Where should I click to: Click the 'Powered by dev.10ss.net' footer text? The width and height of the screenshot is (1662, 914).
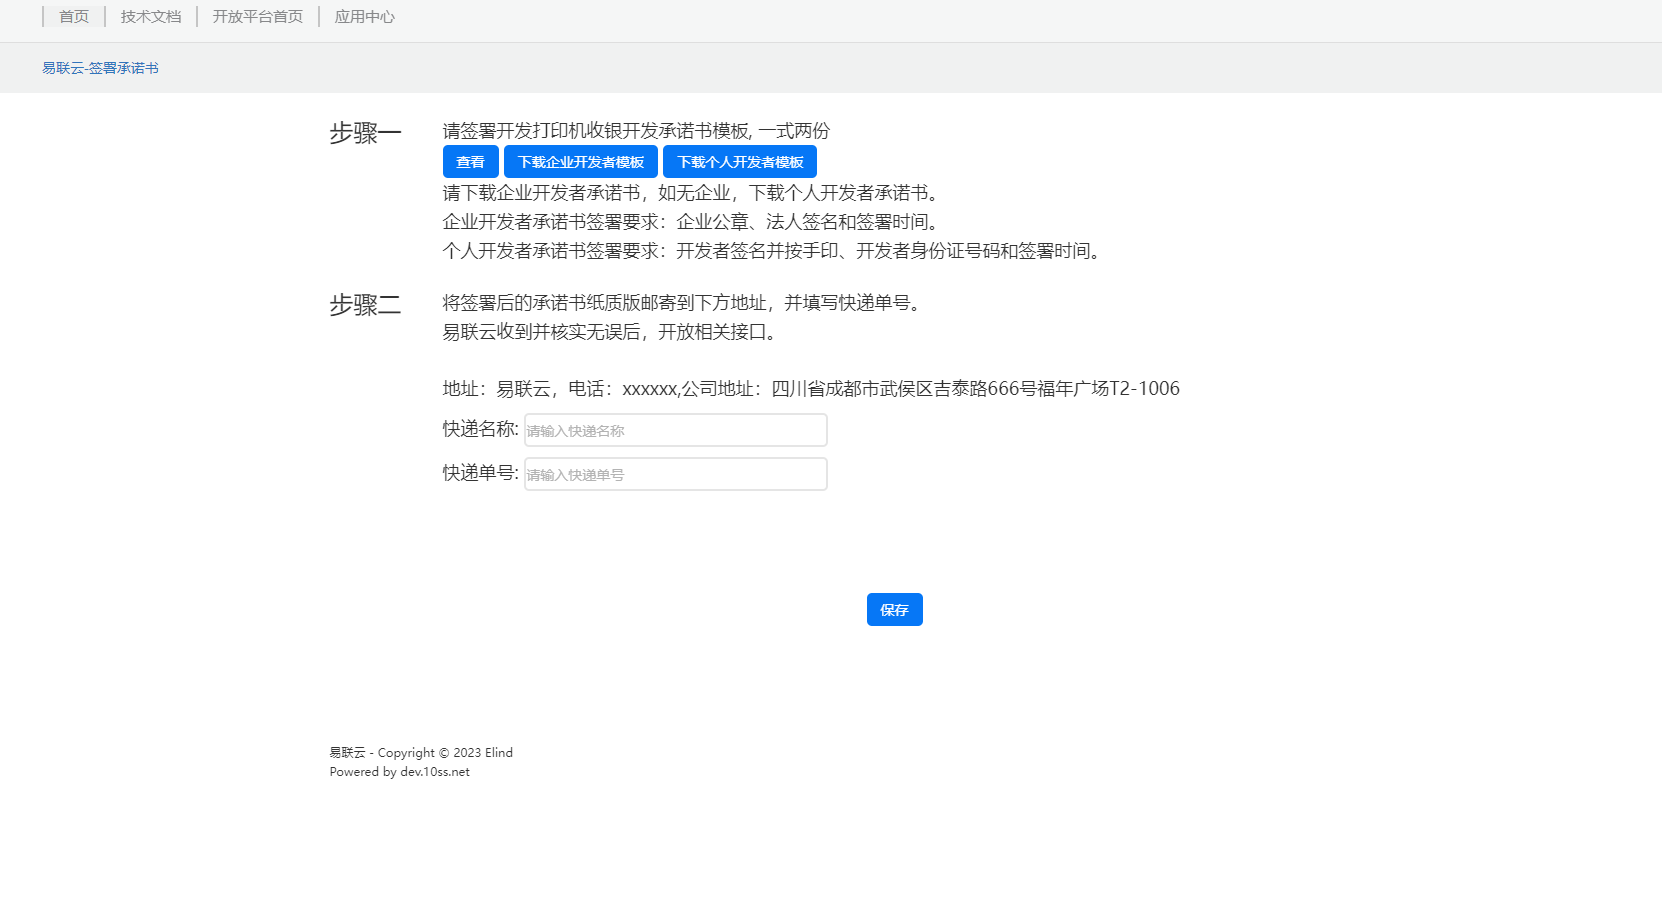pyautogui.click(x=399, y=772)
